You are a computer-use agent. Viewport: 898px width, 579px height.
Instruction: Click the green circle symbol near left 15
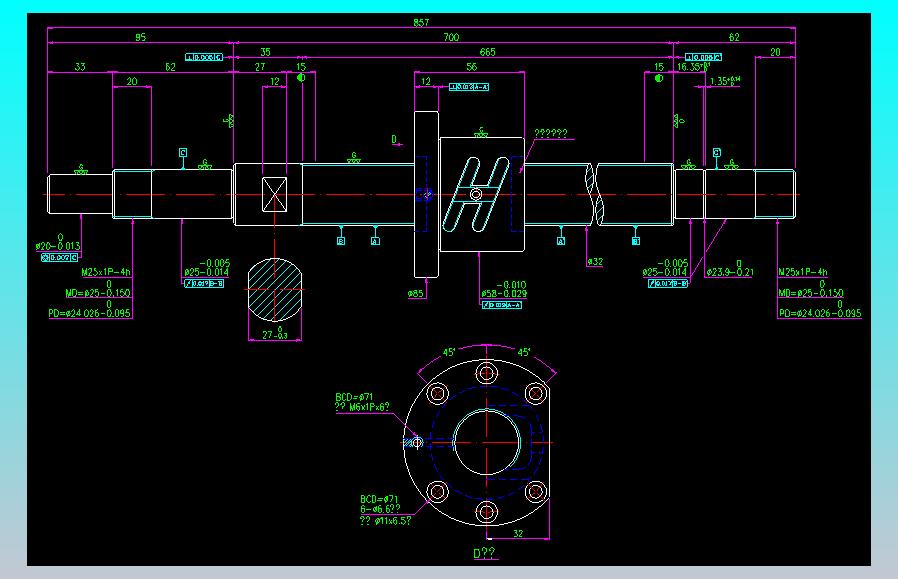pyautogui.click(x=301, y=78)
